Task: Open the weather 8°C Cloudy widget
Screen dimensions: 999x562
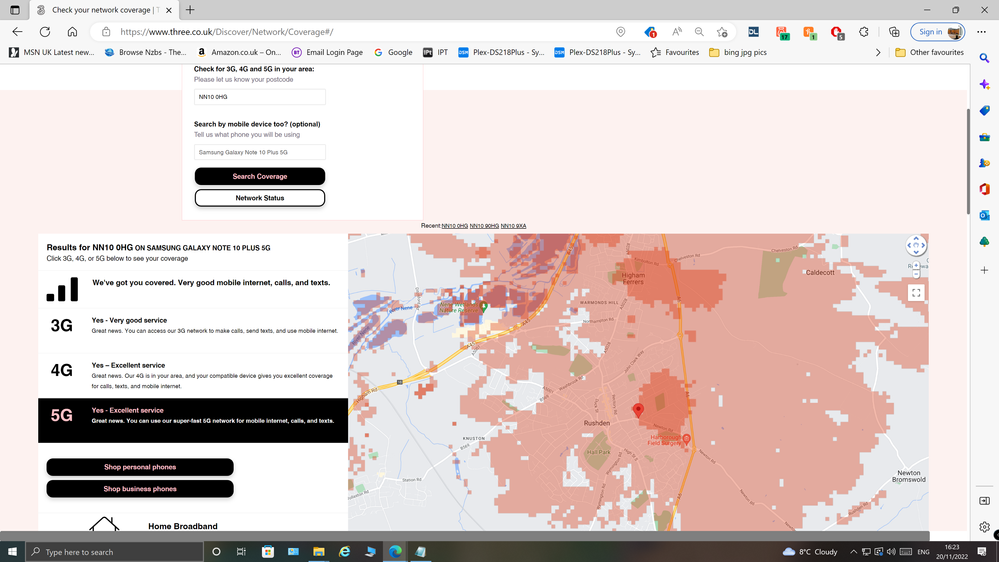Action: [x=810, y=552]
